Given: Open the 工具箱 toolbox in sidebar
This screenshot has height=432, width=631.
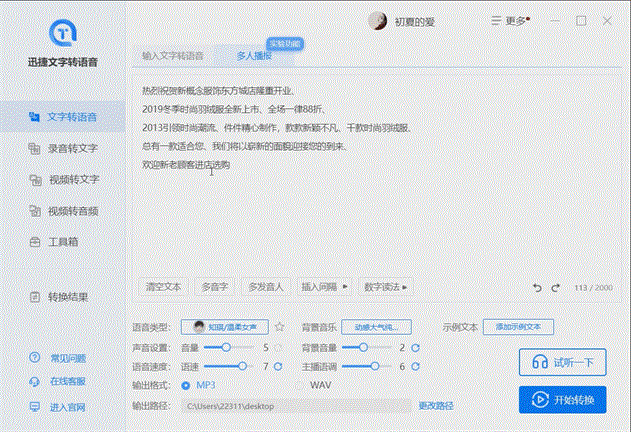Looking at the screenshot, I should tap(64, 242).
